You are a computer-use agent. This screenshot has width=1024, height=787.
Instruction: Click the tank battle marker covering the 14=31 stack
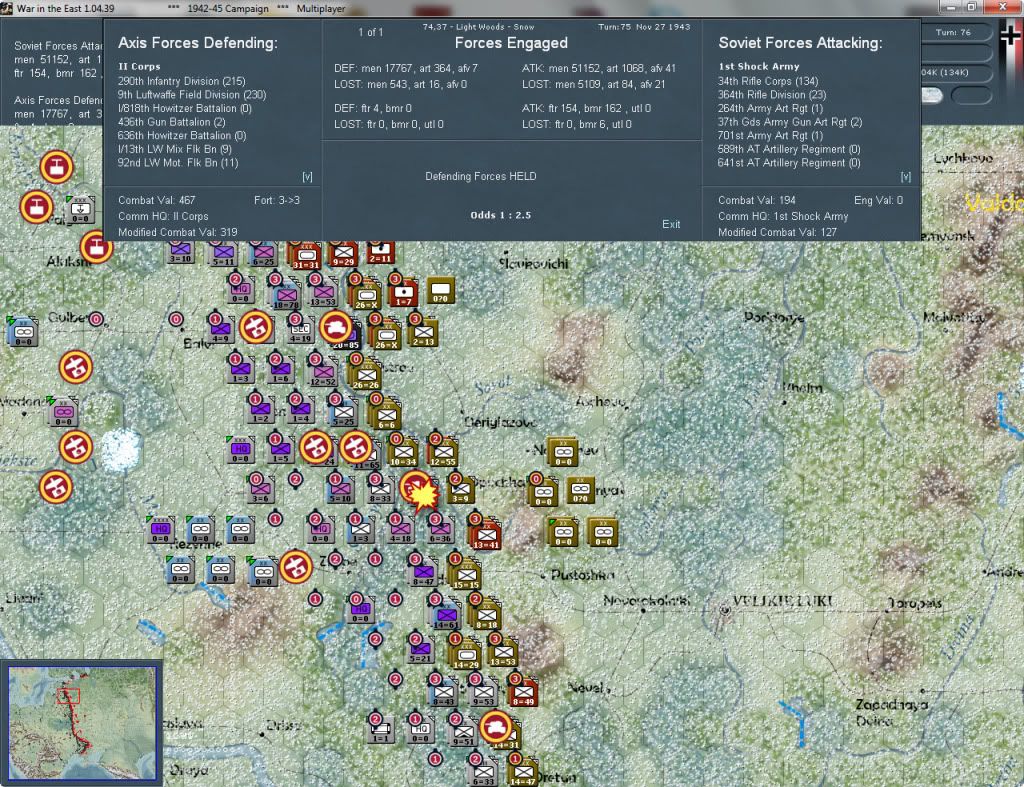[x=495, y=726]
